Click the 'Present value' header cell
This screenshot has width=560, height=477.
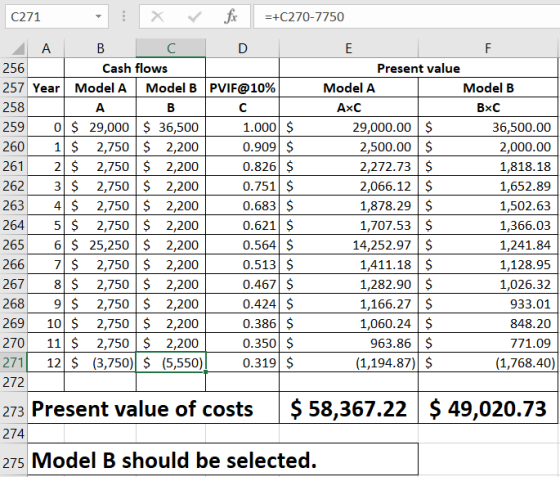pyautogui.click(x=418, y=68)
